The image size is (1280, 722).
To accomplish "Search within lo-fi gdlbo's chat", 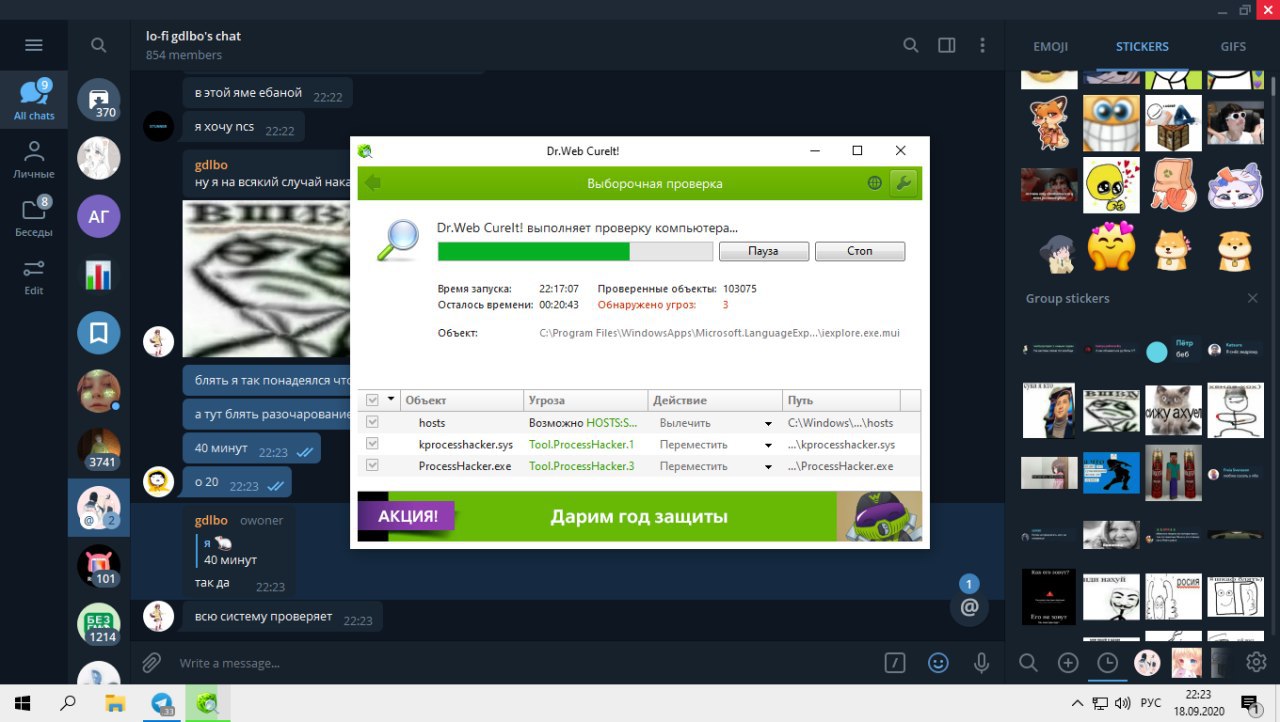I will pyautogui.click(x=910, y=45).
